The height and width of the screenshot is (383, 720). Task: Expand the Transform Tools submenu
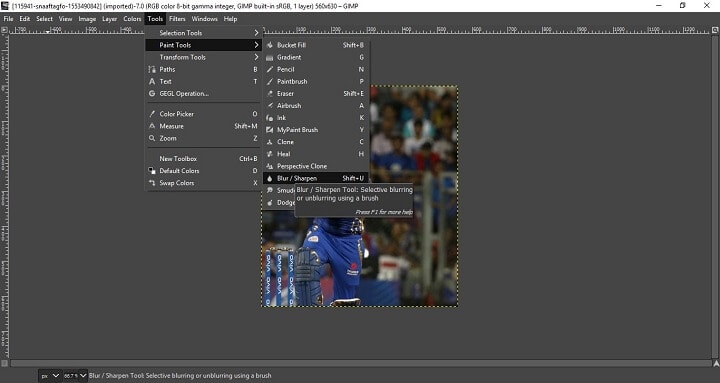click(x=203, y=57)
